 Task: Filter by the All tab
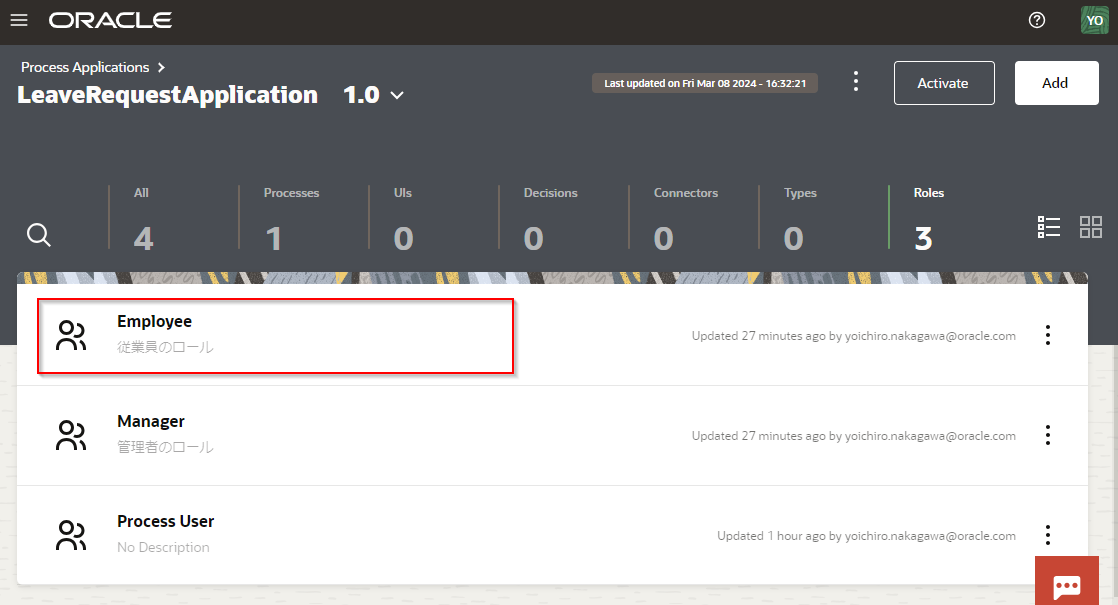pyautogui.click(x=143, y=219)
